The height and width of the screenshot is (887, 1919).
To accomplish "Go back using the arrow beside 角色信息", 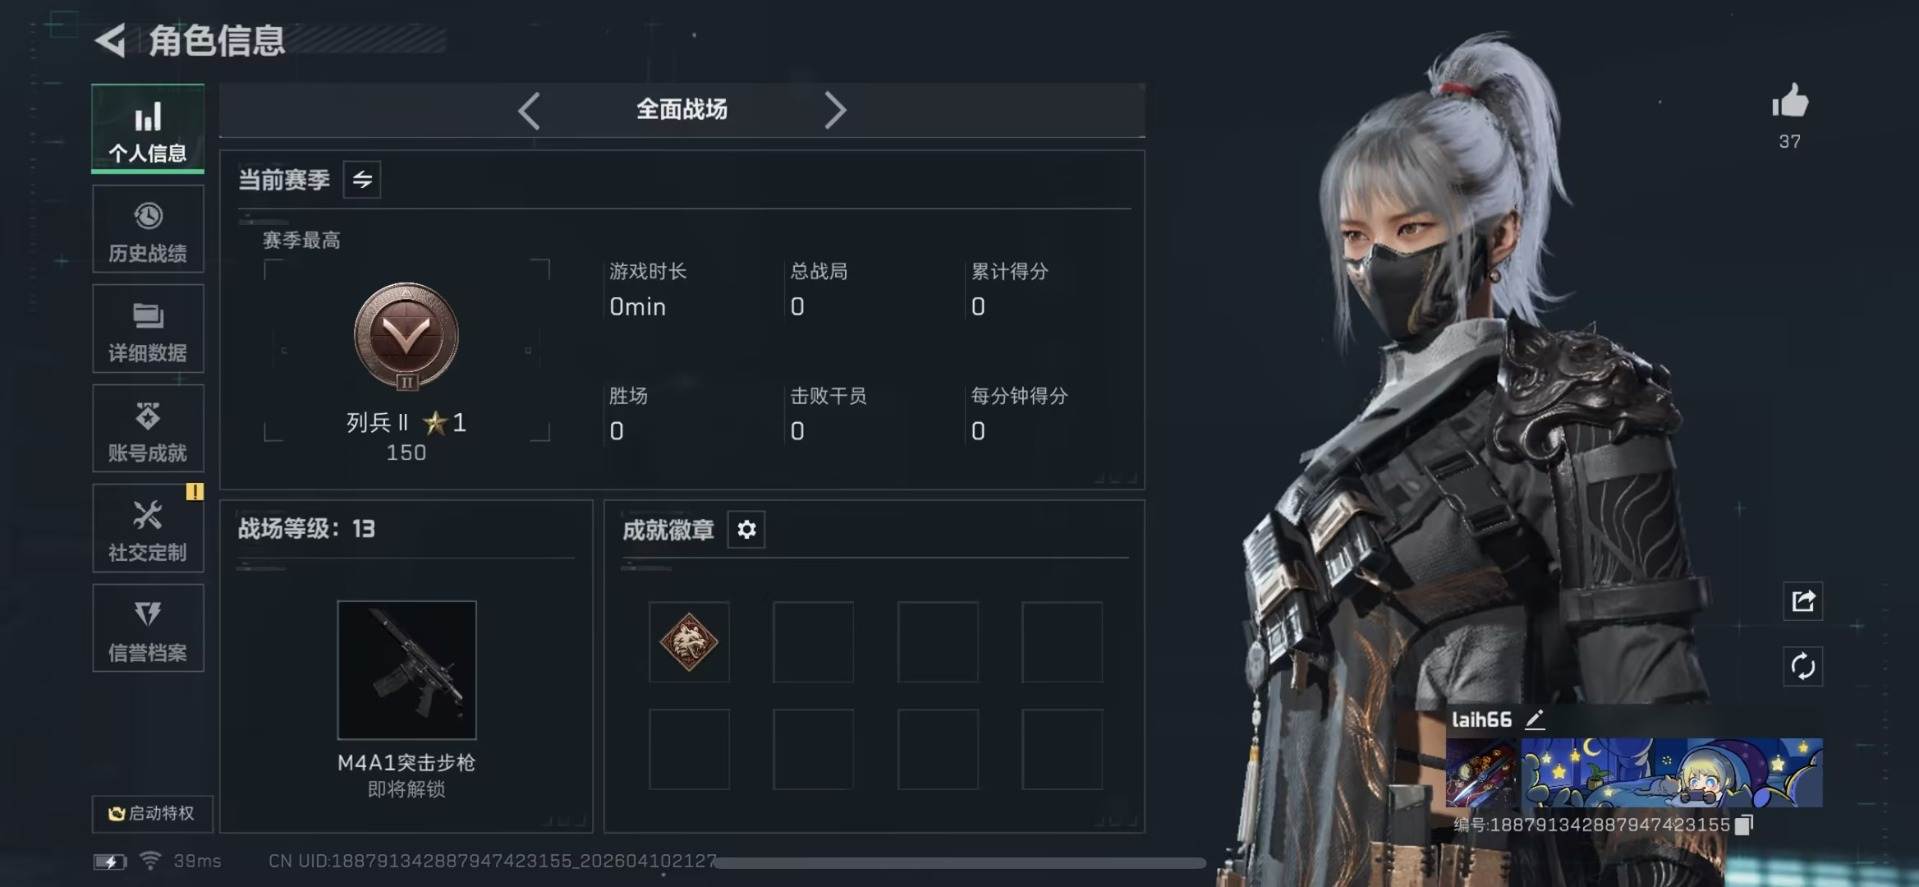I will click(x=111, y=41).
